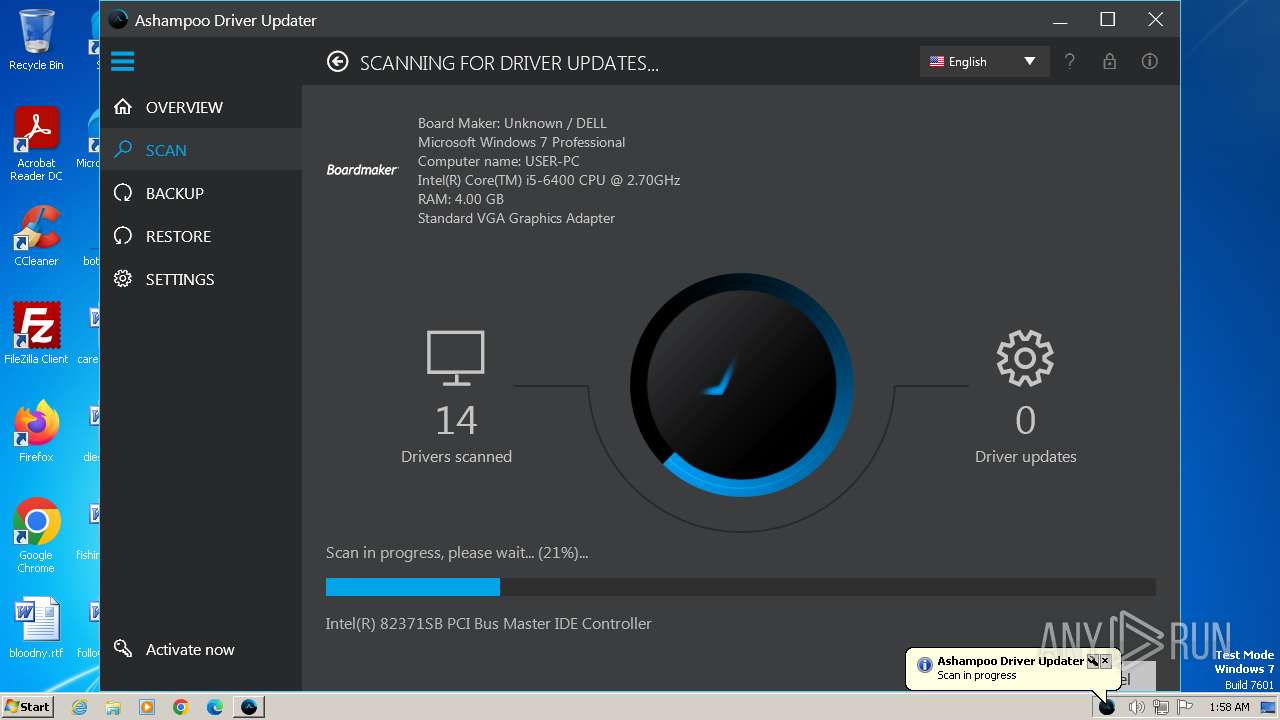Open File Explorer from taskbar
This screenshot has height=720, width=1280.
(113, 707)
